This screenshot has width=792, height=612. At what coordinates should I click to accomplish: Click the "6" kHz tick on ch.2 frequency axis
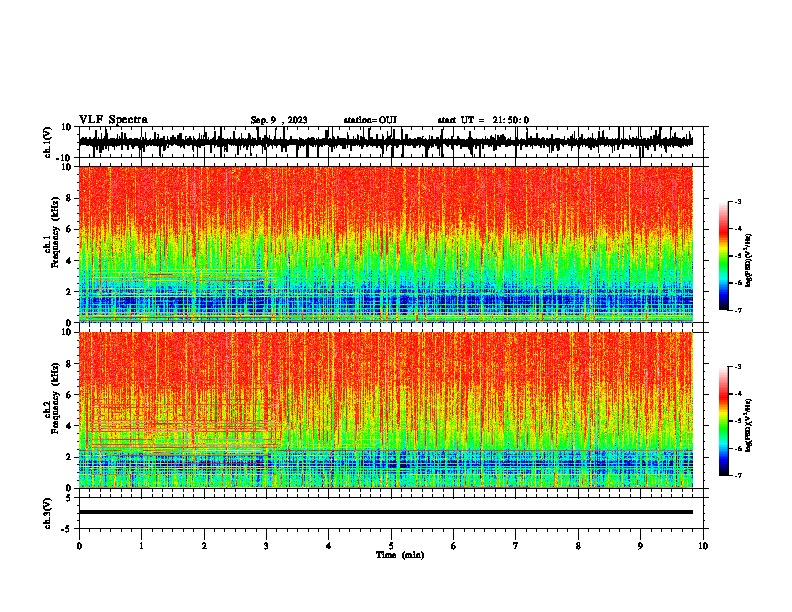pos(69,395)
